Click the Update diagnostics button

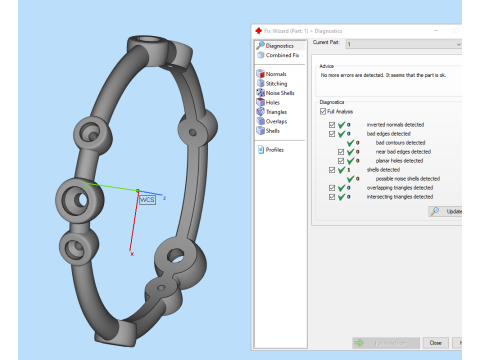pyautogui.click(x=445, y=211)
